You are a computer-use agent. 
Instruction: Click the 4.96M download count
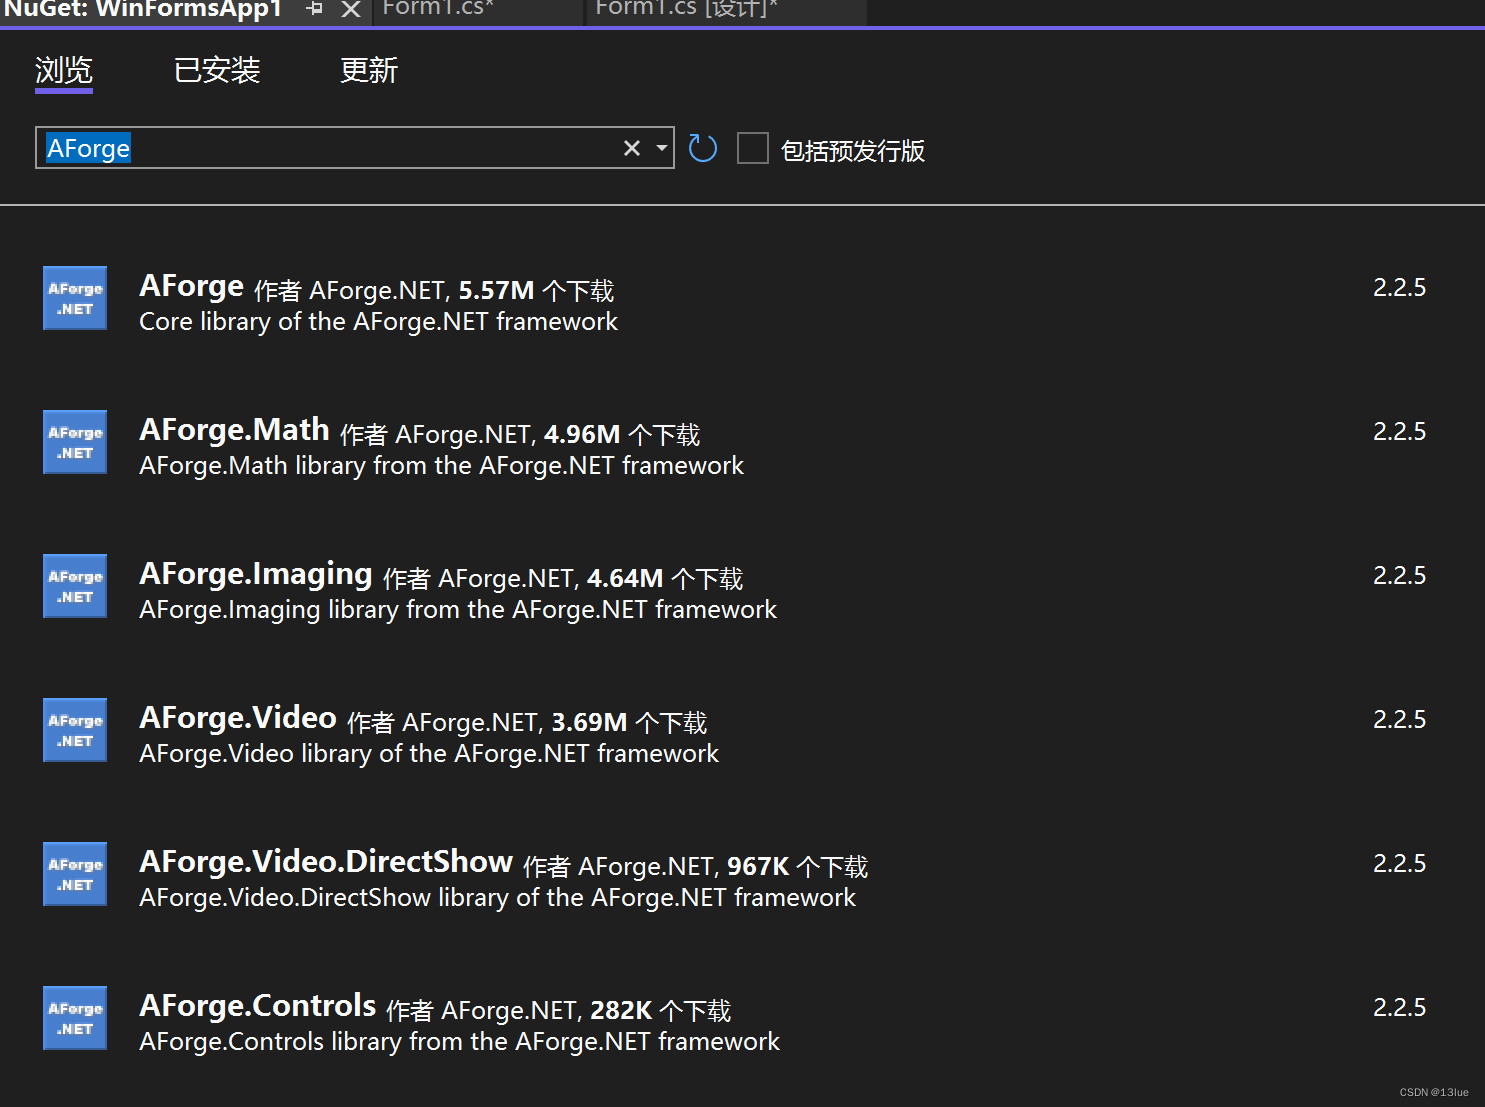click(x=582, y=435)
